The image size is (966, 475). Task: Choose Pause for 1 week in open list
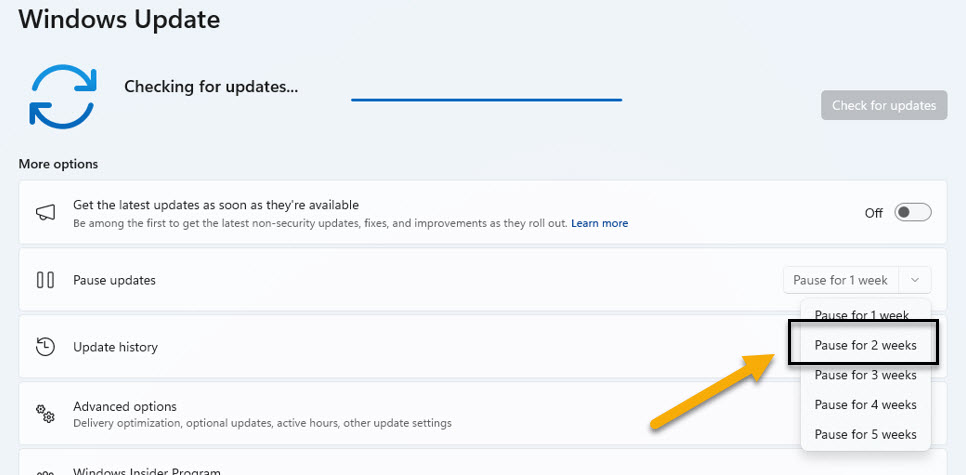point(861,315)
